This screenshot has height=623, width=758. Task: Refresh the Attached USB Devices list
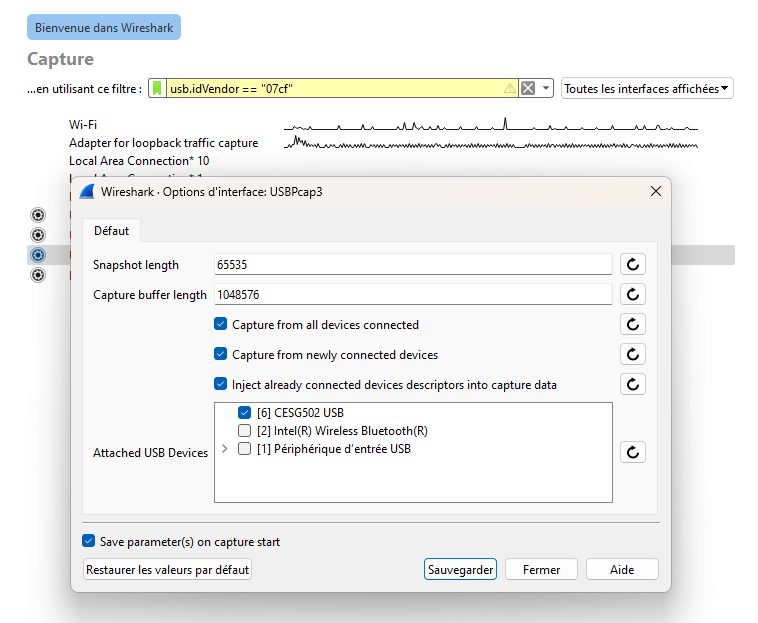click(632, 452)
